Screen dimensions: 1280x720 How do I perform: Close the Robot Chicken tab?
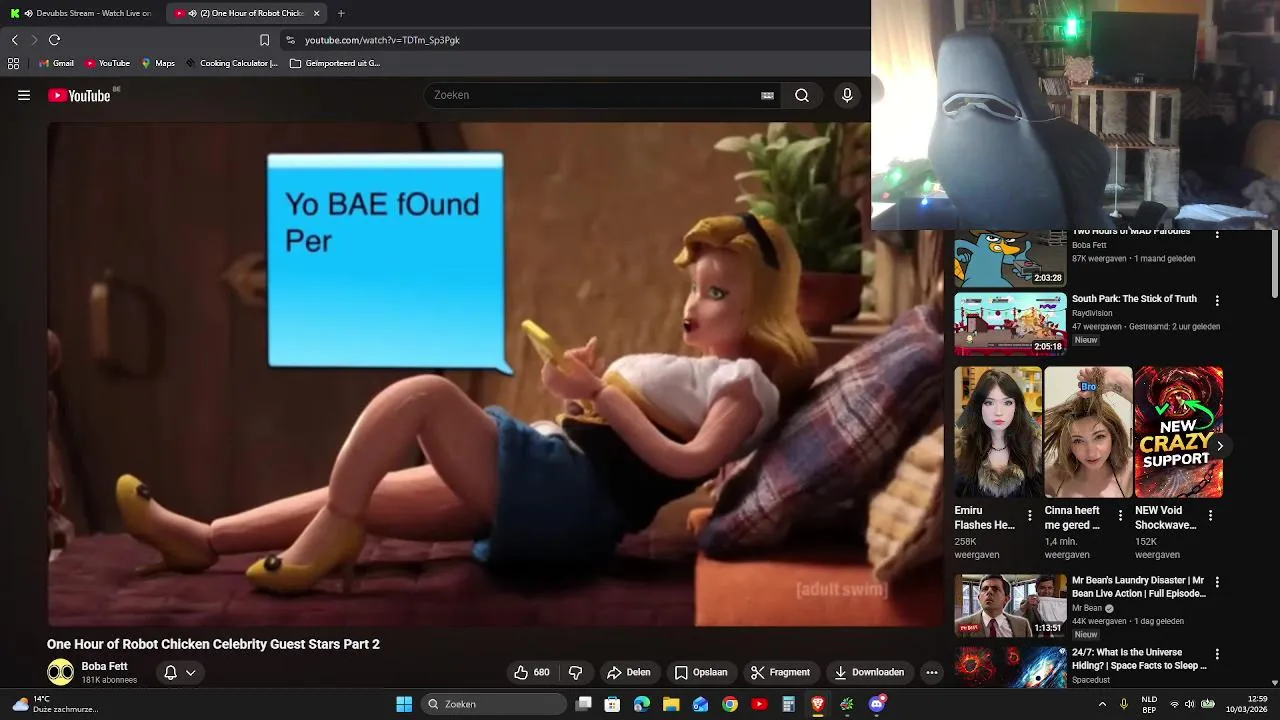click(x=317, y=13)
